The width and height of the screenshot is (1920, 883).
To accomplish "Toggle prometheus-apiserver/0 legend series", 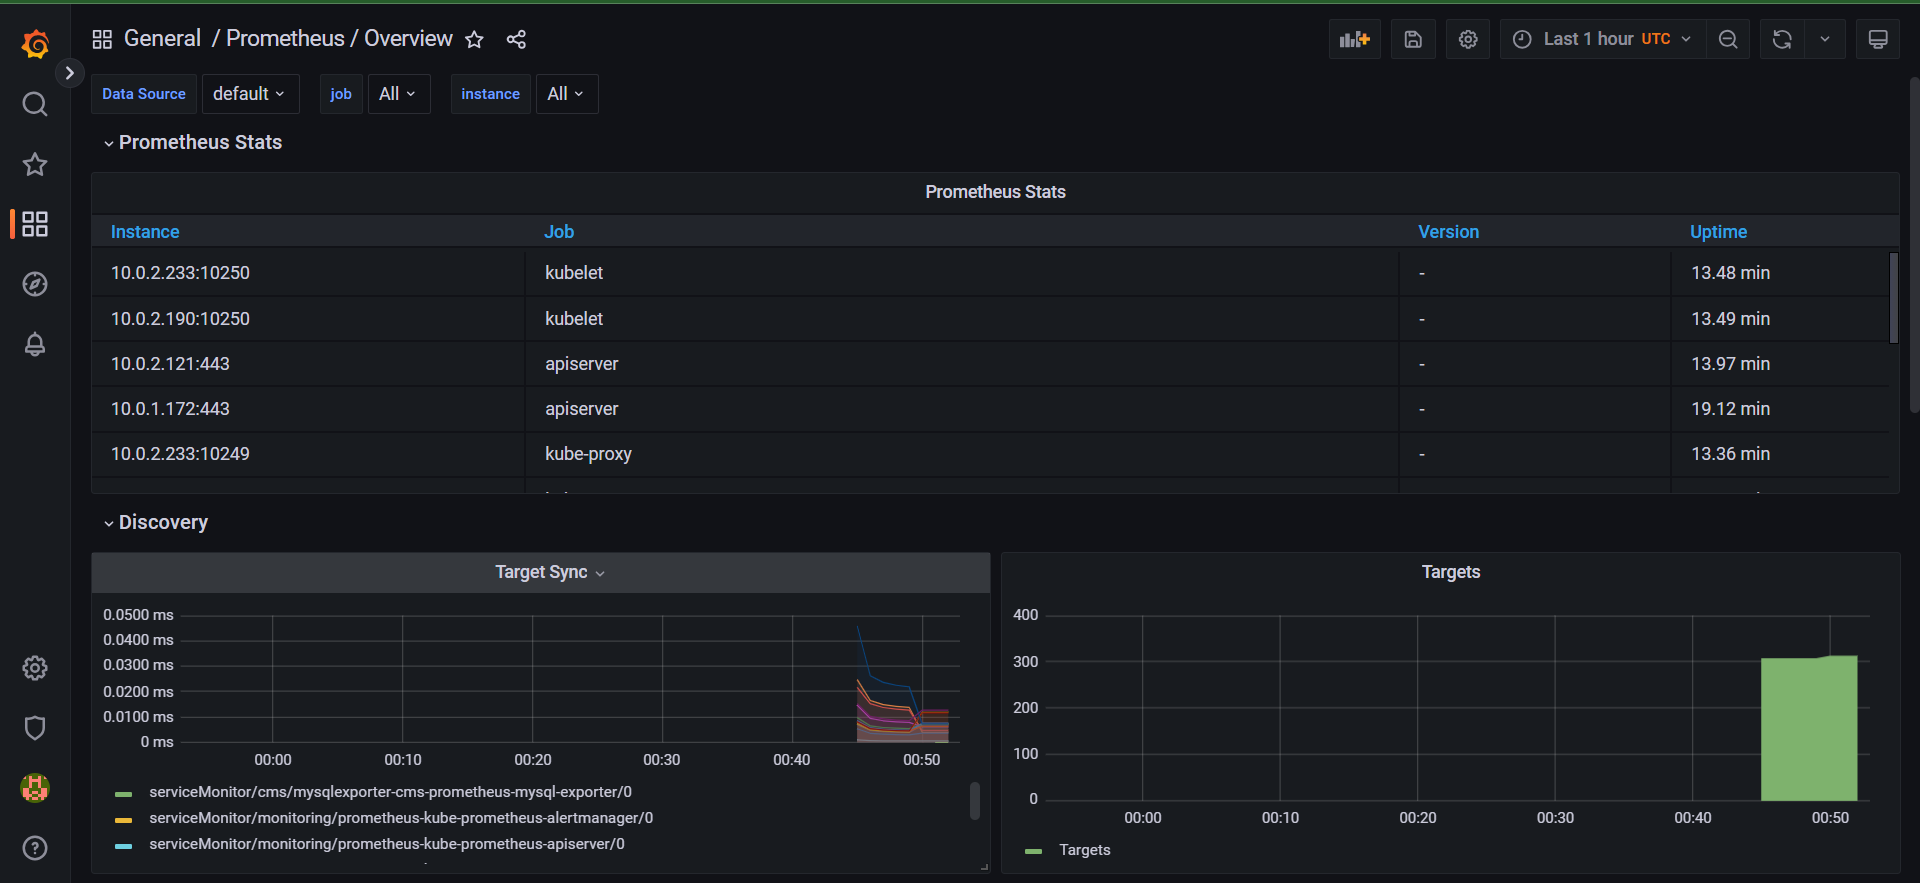I will [387, 844].
